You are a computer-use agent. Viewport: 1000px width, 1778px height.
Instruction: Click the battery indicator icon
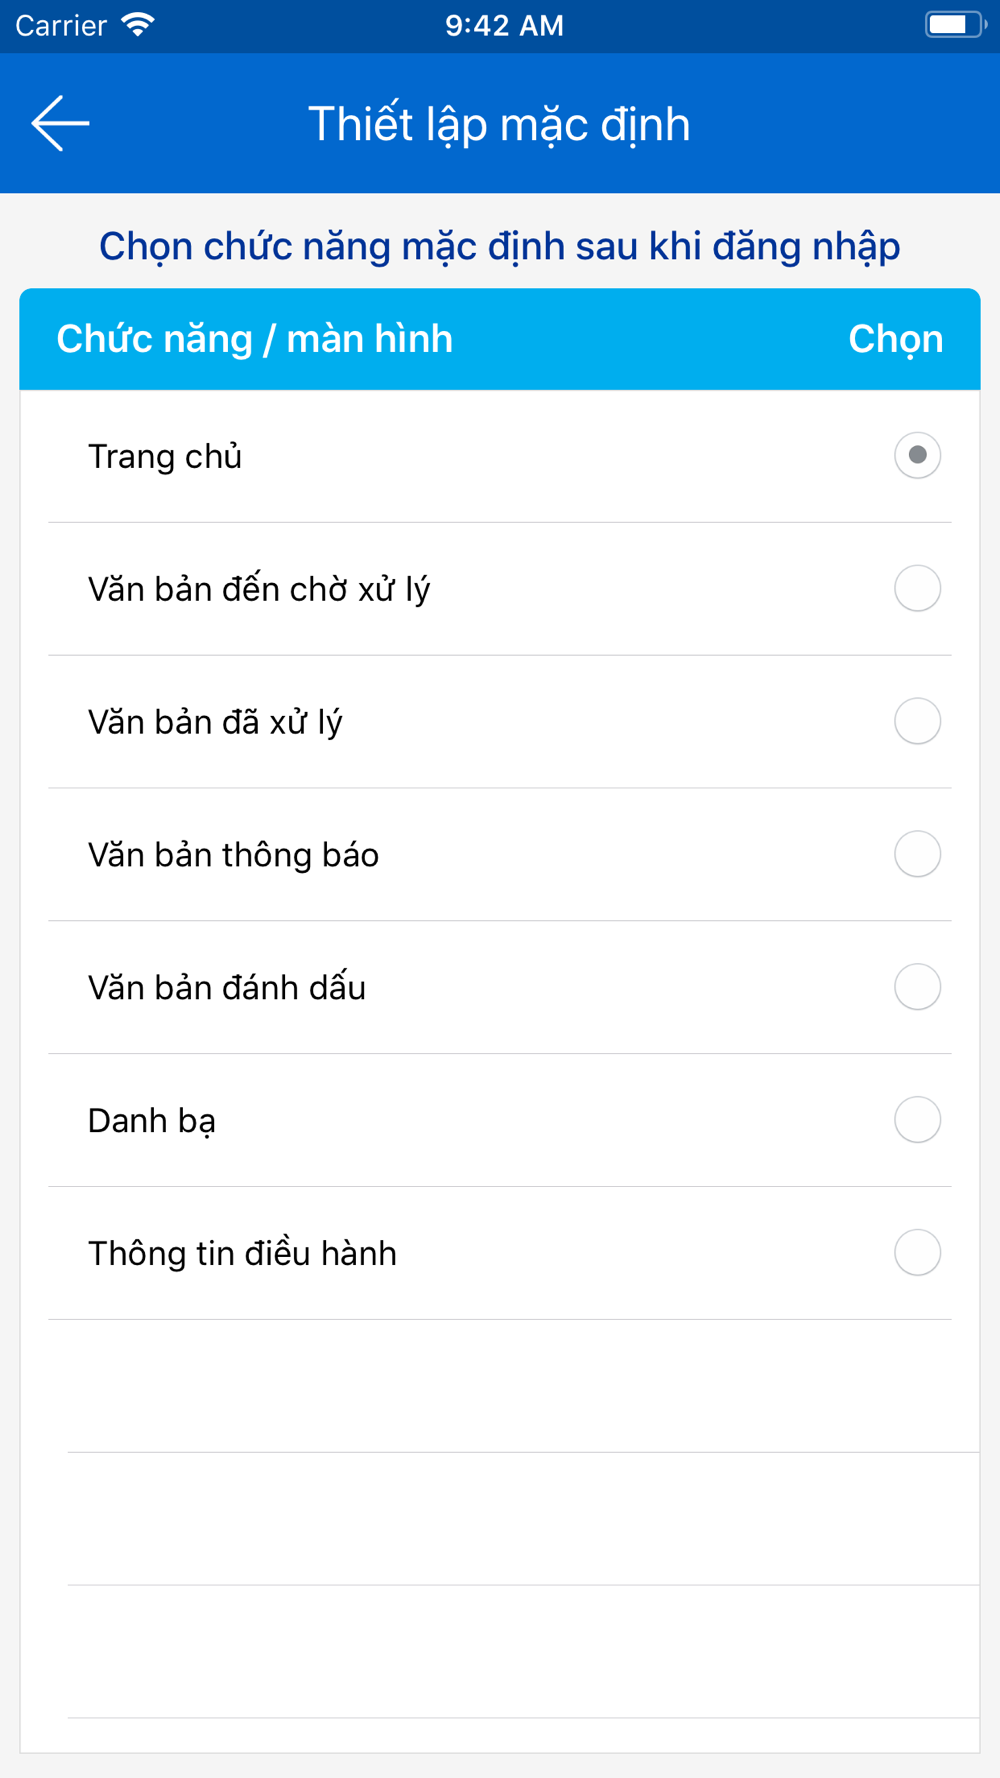[x=954, y=25]
